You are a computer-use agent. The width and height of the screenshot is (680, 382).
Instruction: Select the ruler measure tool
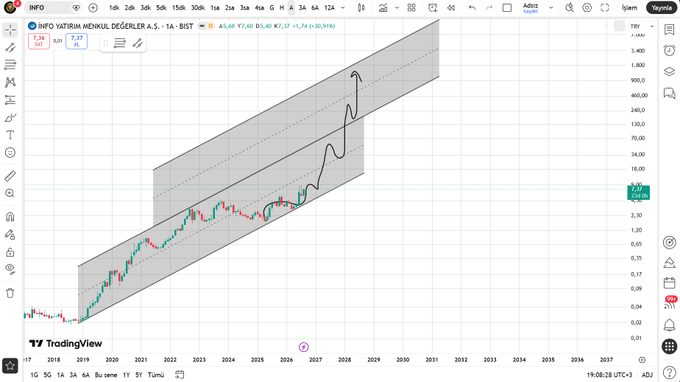pos(10,176)
